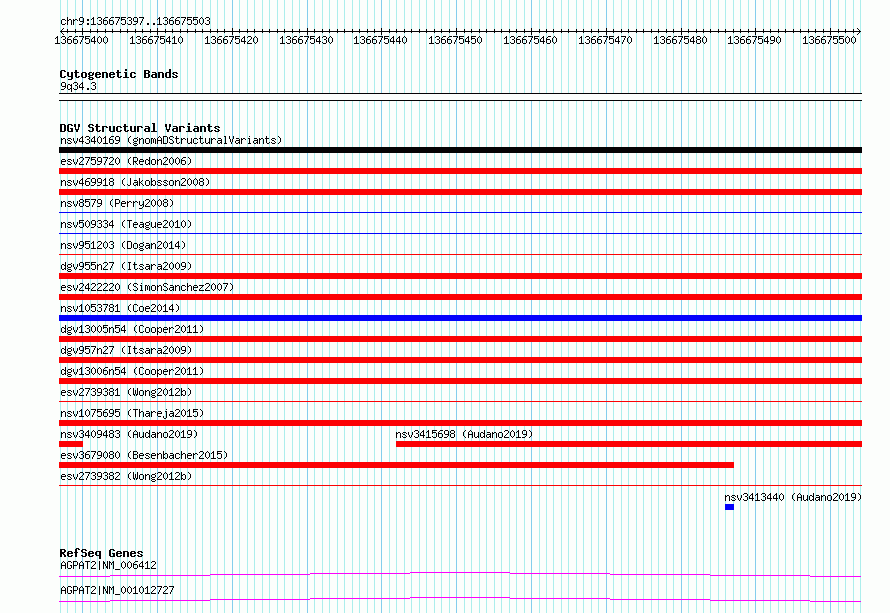Click the nsv469918 (Jakobsson2008) label

coord(135,182)
